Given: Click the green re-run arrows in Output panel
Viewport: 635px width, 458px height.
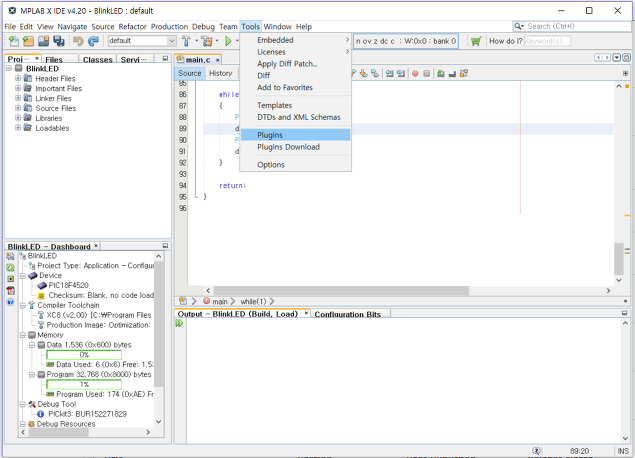Looking at the screenshot, I should coord(179,323).
